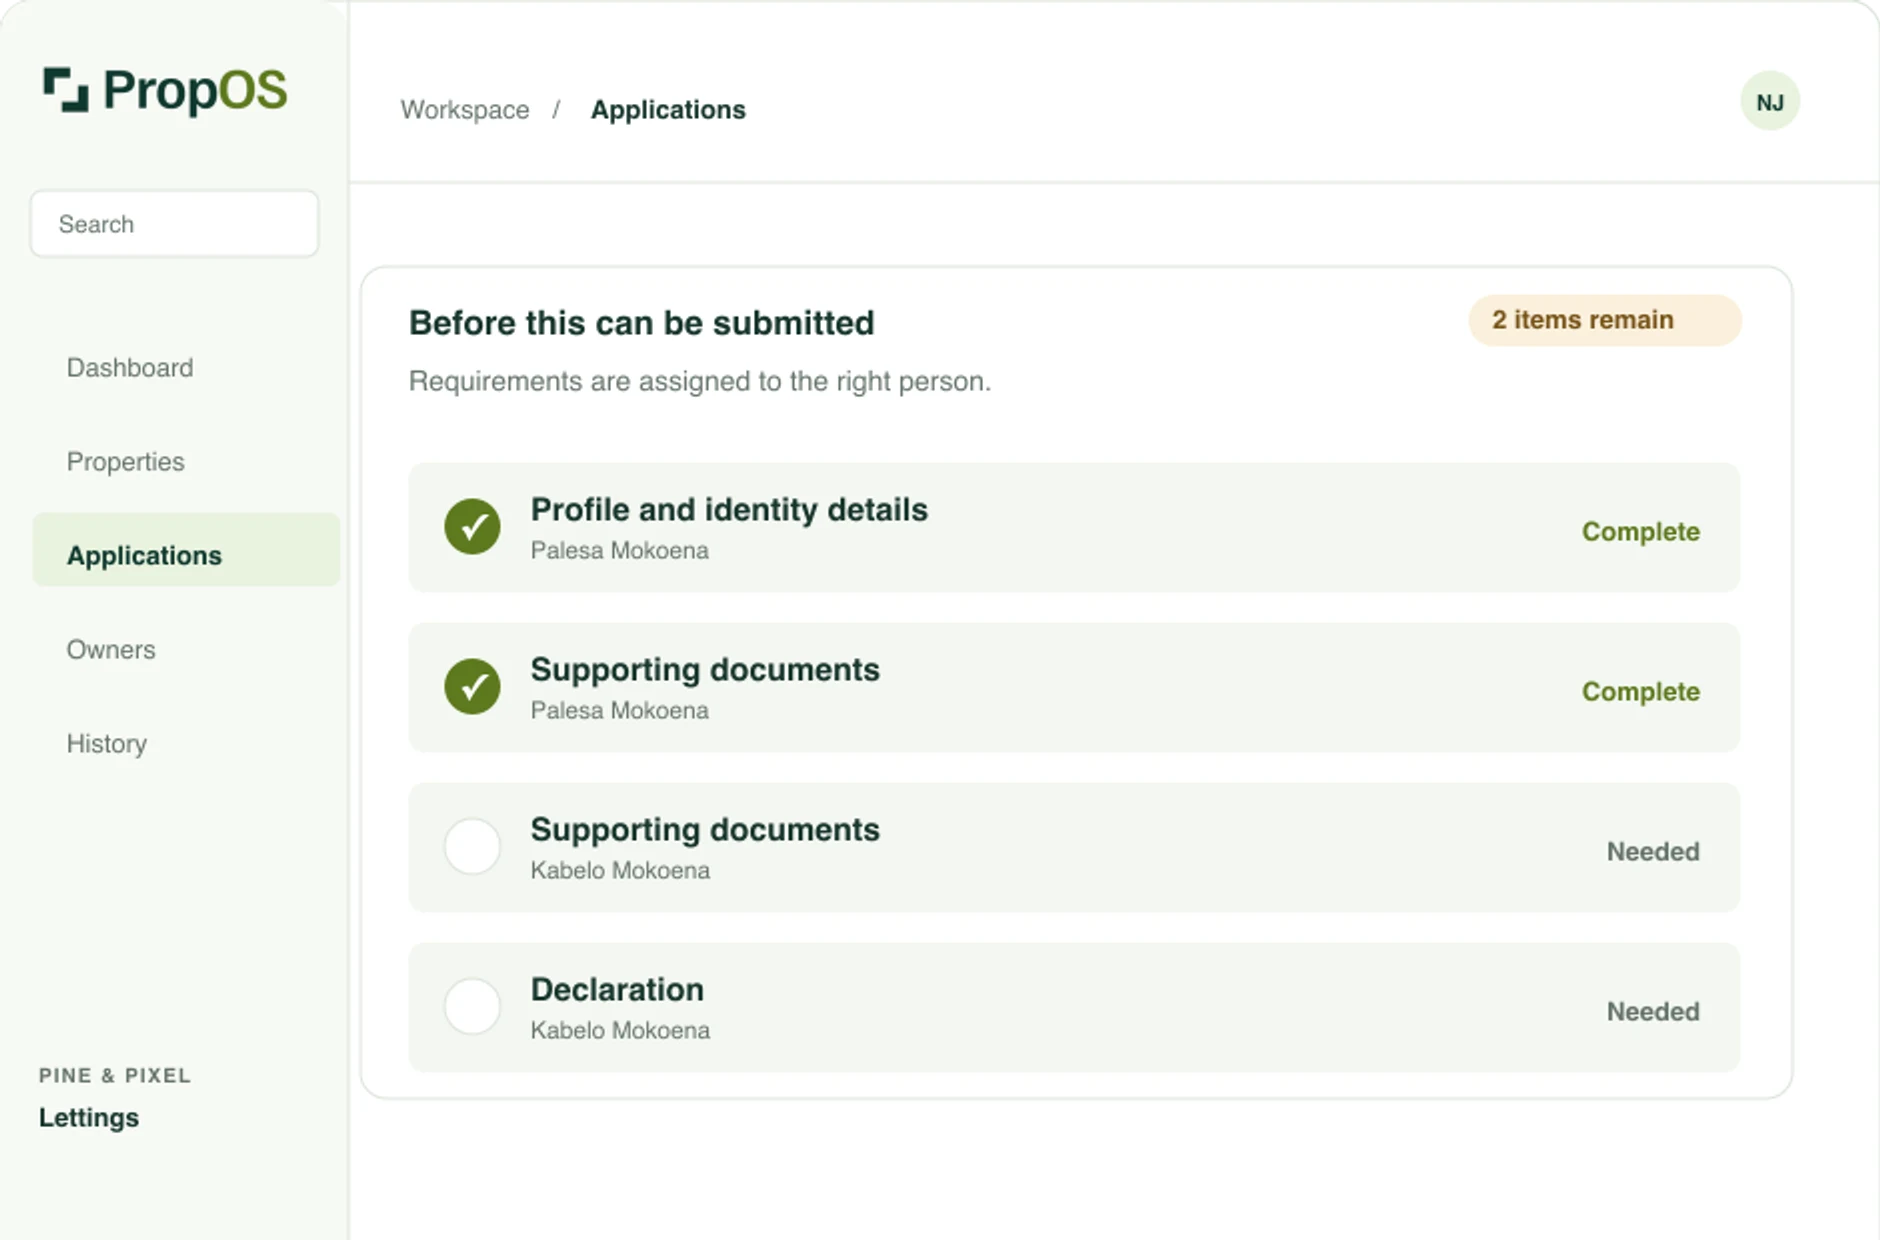Click the PropOS logo icon
This screenshot has width=1880, height=1240.
tap(66, 90)
